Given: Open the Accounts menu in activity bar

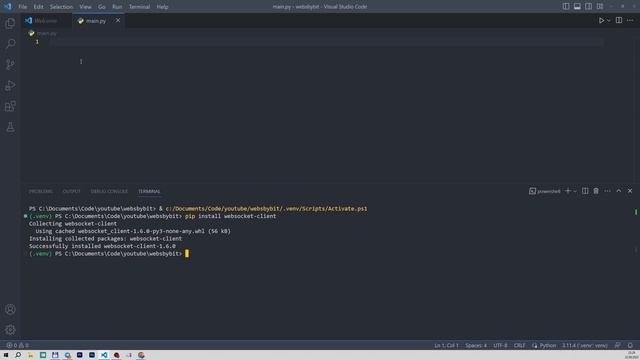Looking at the screenshot, I should coord(10,309).
